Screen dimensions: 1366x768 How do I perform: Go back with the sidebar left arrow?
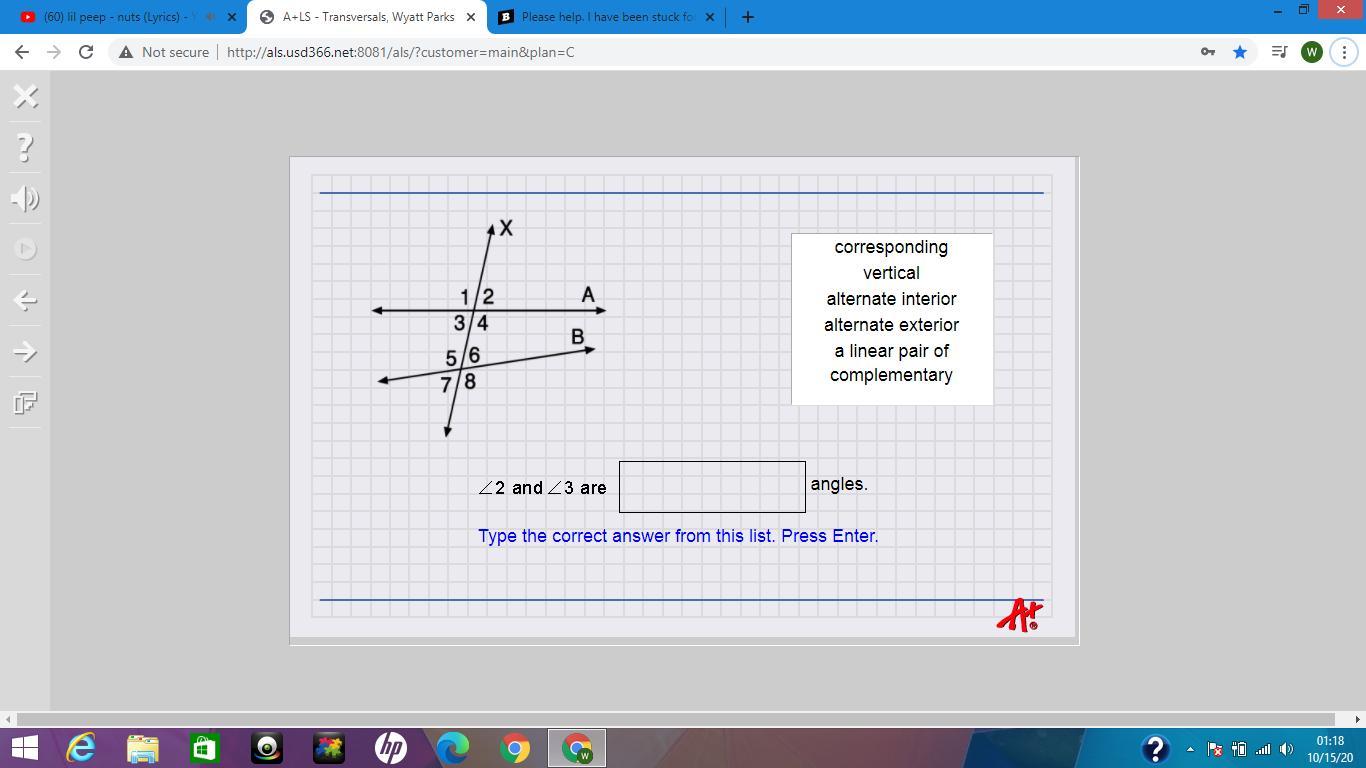click(26, 301)
